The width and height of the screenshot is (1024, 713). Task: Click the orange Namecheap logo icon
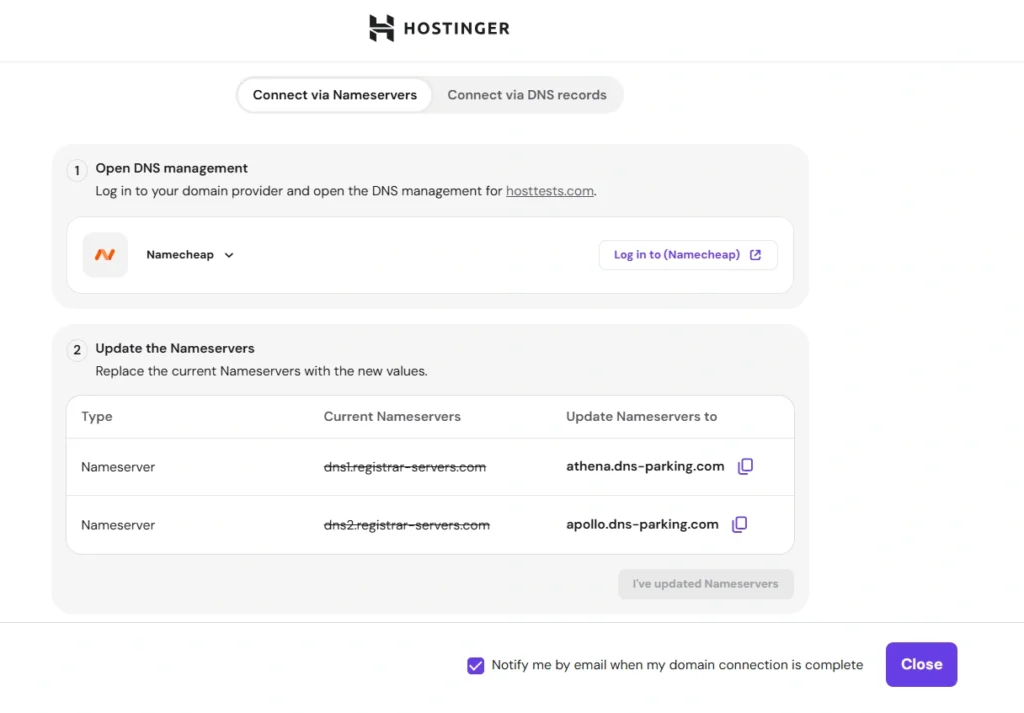pyautogui.click(x=105, y=255)
